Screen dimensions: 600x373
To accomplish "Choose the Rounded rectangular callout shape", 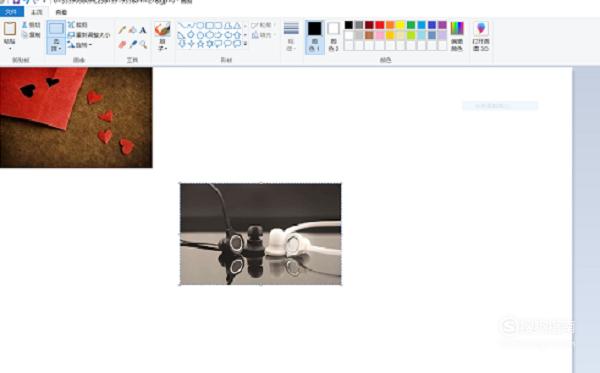I will [218, 44].
